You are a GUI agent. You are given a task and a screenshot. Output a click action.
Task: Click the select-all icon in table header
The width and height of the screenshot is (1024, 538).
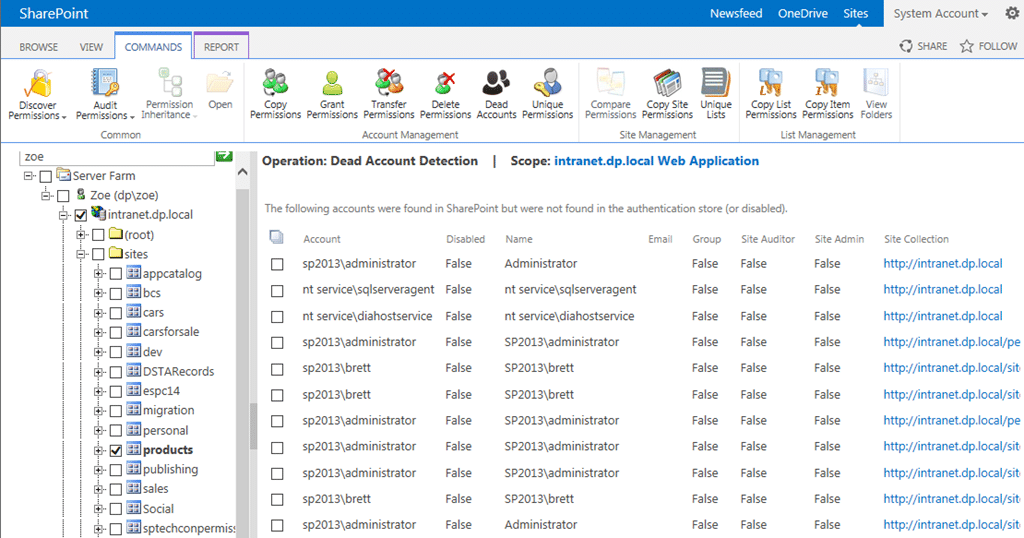point(276,237)
